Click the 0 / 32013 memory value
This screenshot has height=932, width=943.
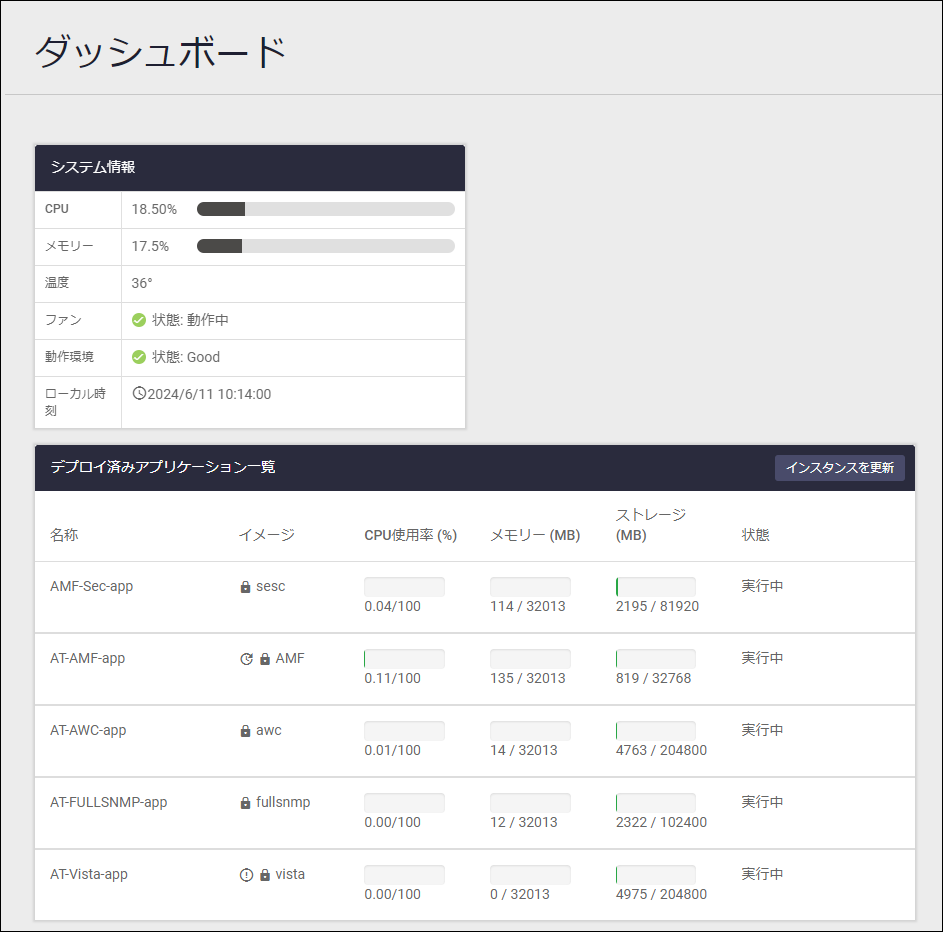pos(520,894)
